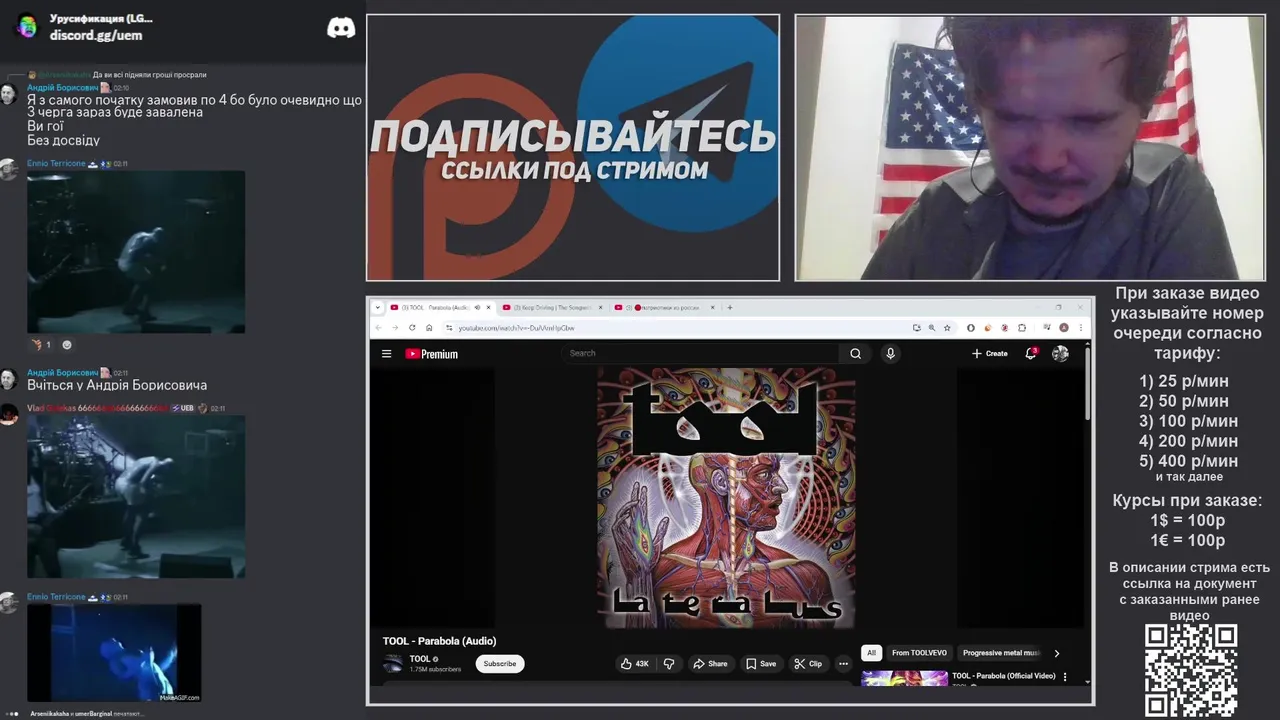Open the Discord logo icon
1280x720 pixels.
coord(341,28)
